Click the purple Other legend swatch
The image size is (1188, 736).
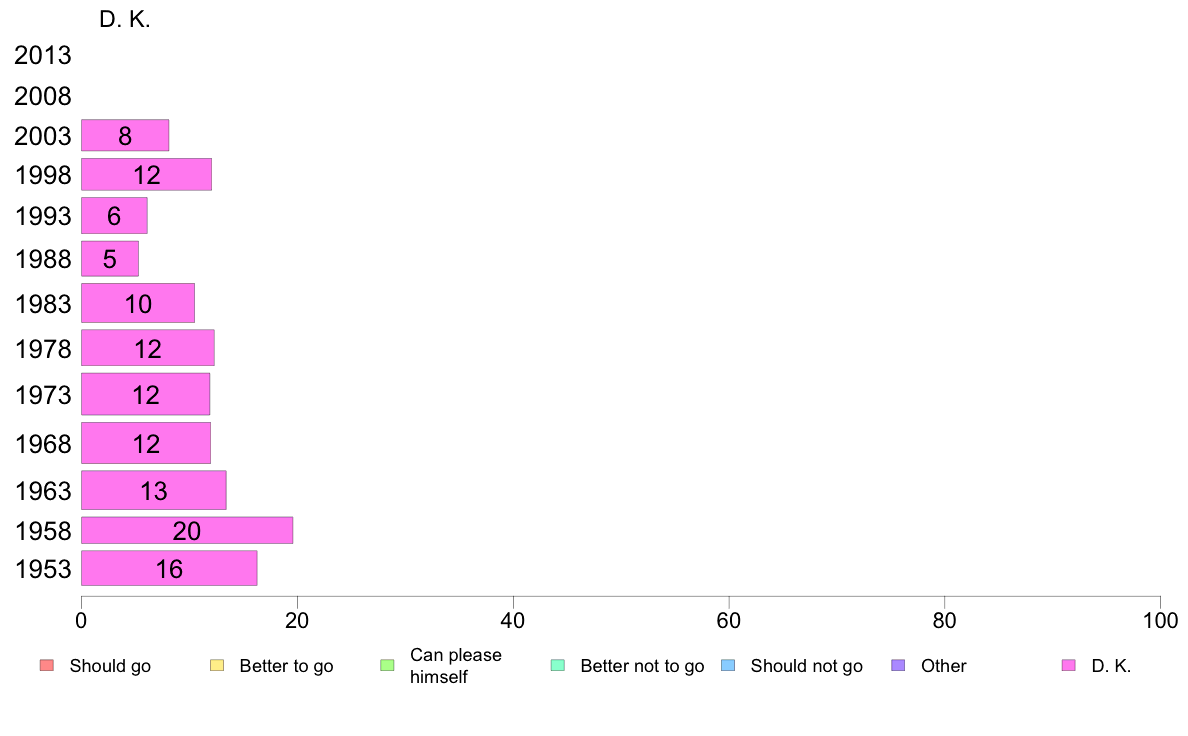point(898,666)
